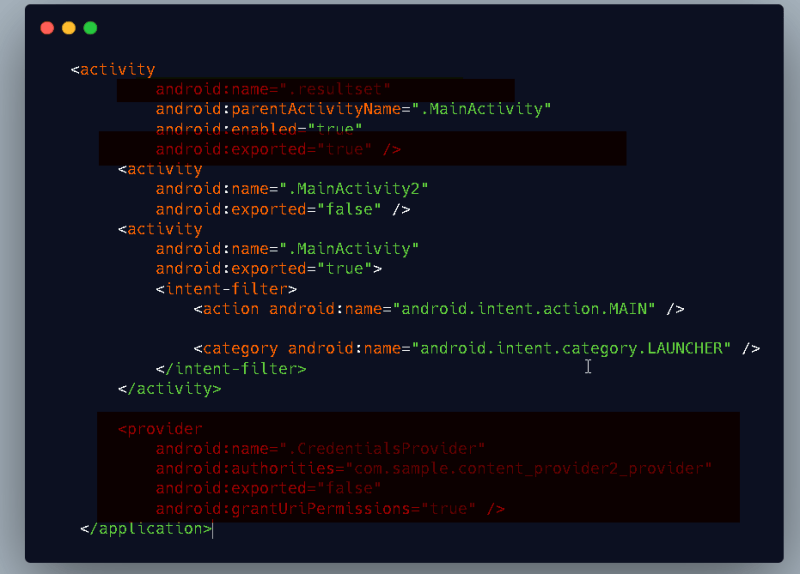Image resolution: width=800 pixels, height=574 pixels.
Task: Click the android:name=".MainActivity2" line
Action: (292, 189)
